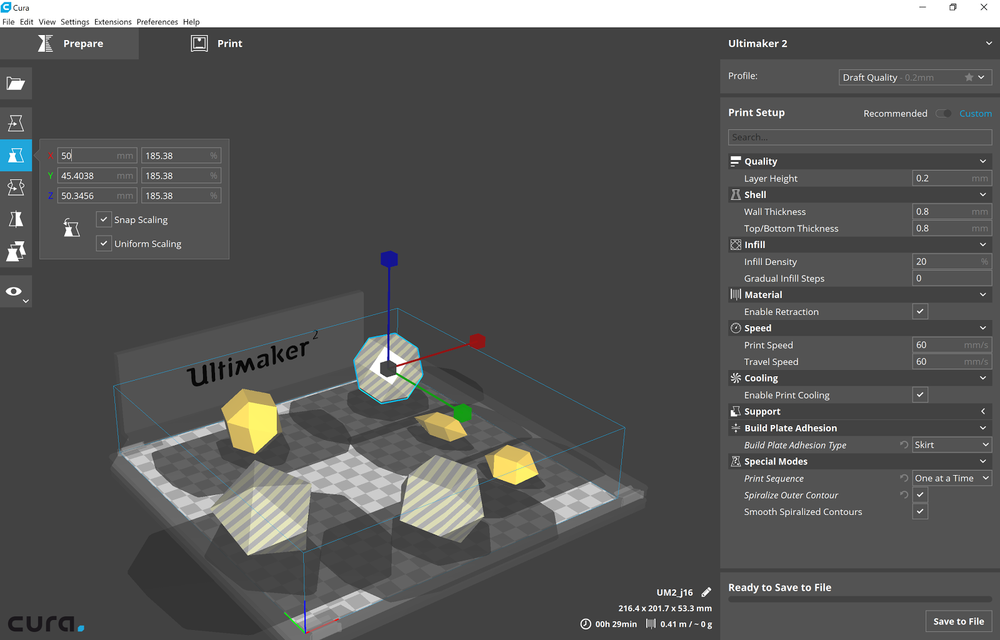The height and width of the screenshot is (640, 1000).
Task: Uncheck Enable Print Cooling
Action: 920,395
